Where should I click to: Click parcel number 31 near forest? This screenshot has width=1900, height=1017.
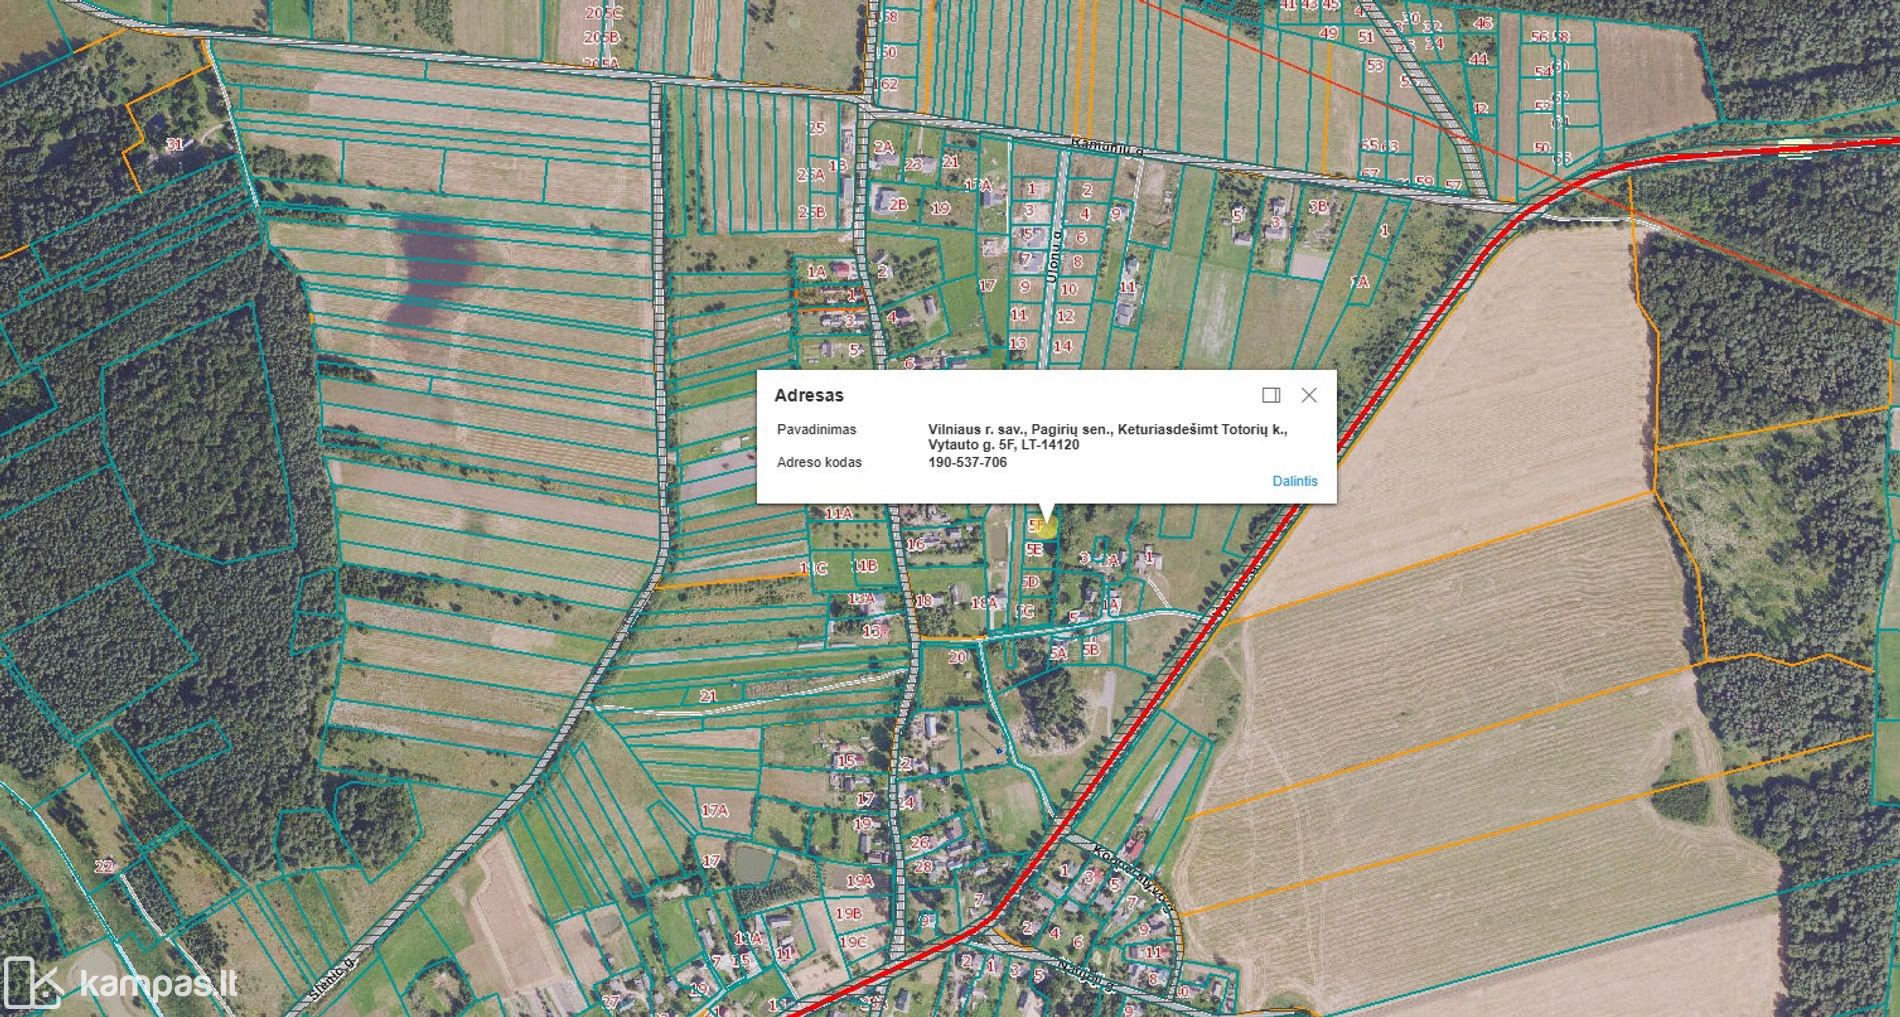(x=175, y=145)
